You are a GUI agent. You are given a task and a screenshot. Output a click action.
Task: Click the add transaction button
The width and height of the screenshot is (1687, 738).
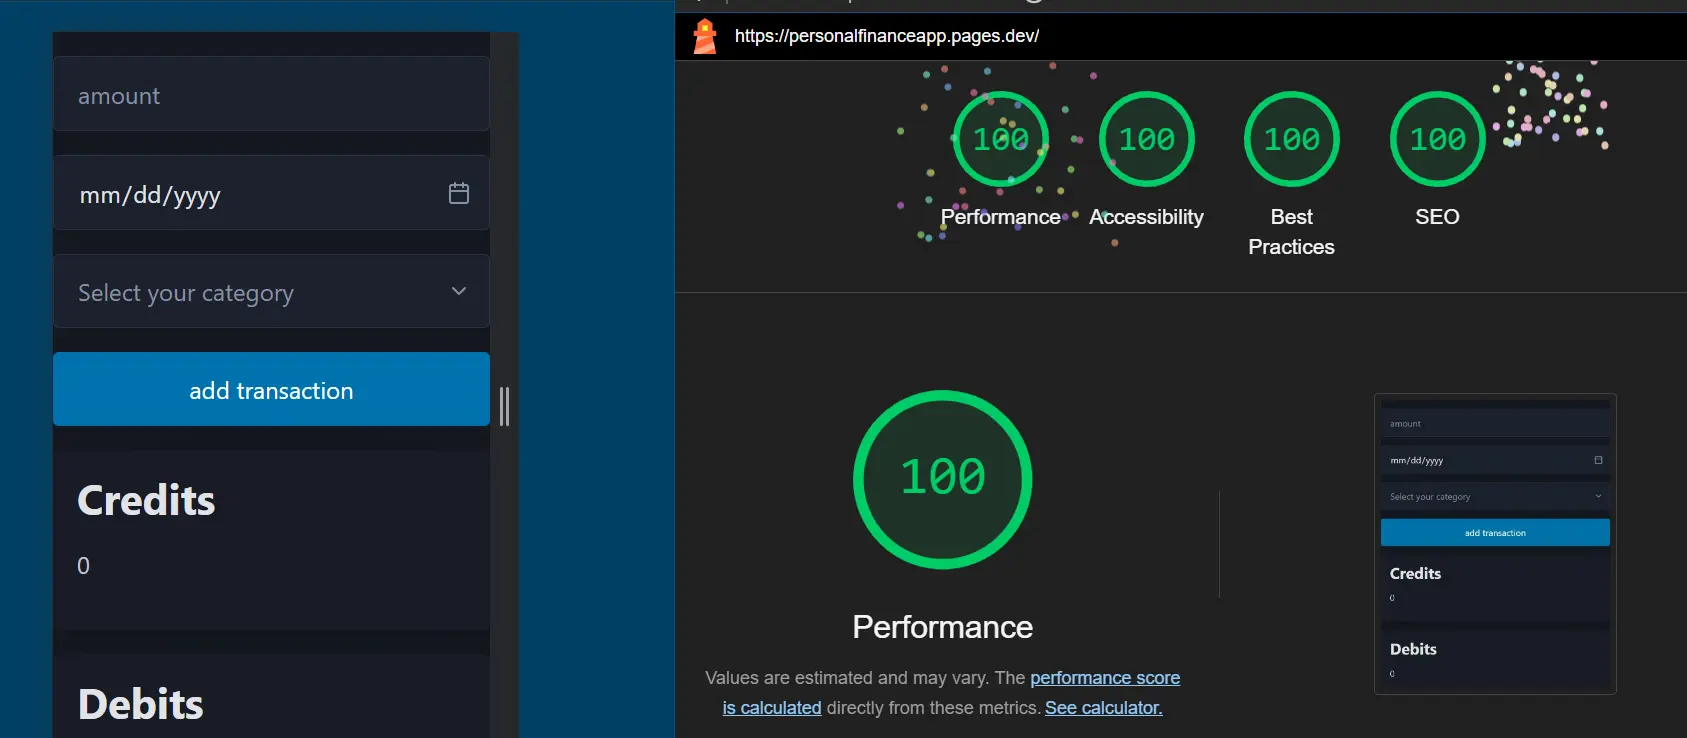pyautogui.click(x=271, y=389)
